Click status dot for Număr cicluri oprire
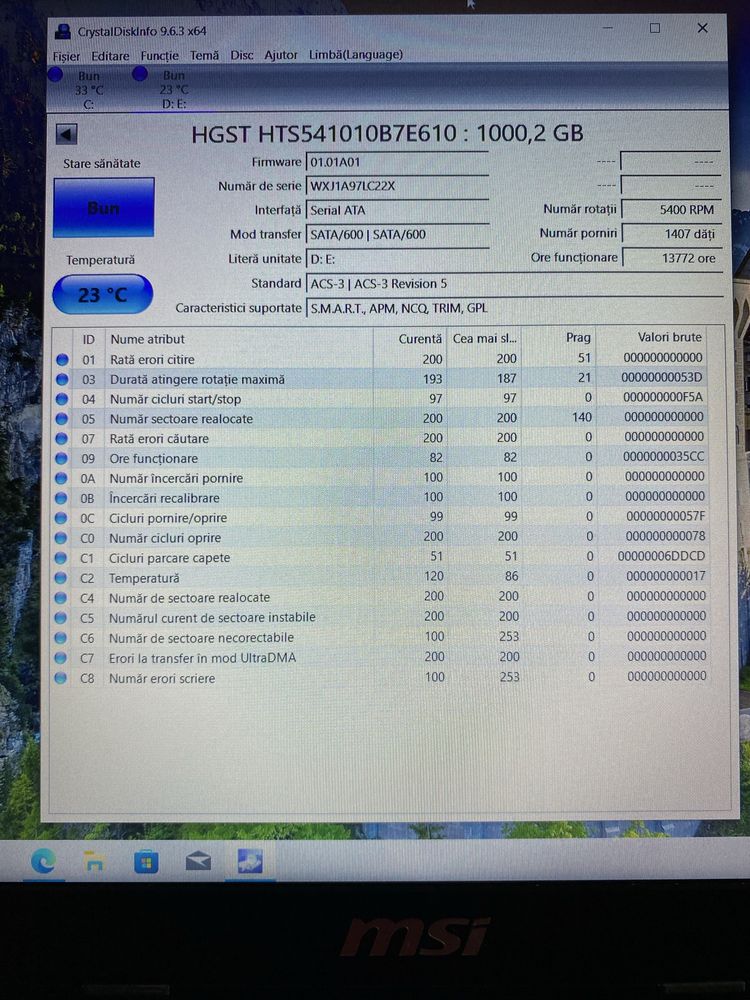 [61, 538]
